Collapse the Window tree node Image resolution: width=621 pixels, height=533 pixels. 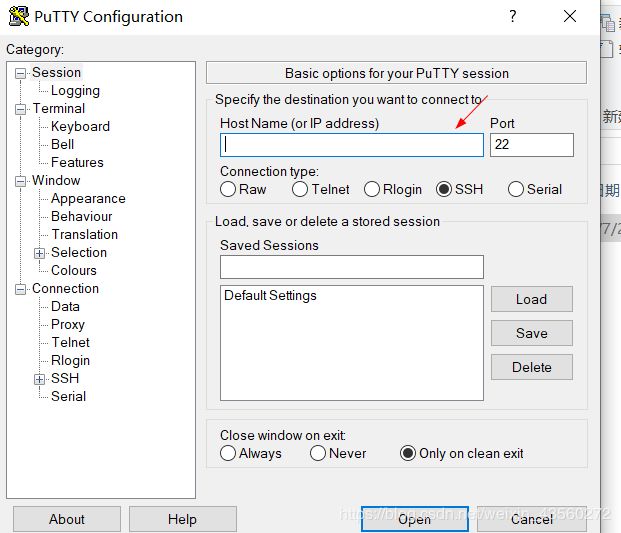20,181
